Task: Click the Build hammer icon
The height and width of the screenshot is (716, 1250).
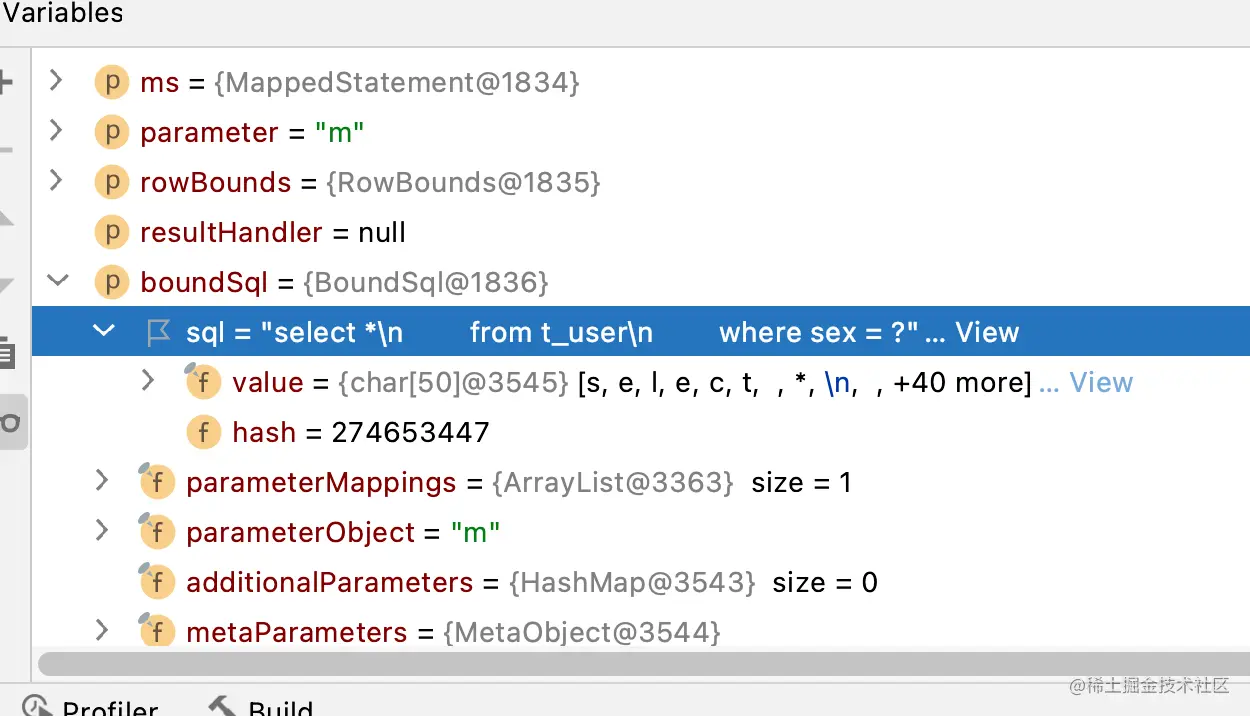Action: coord(222,706)
